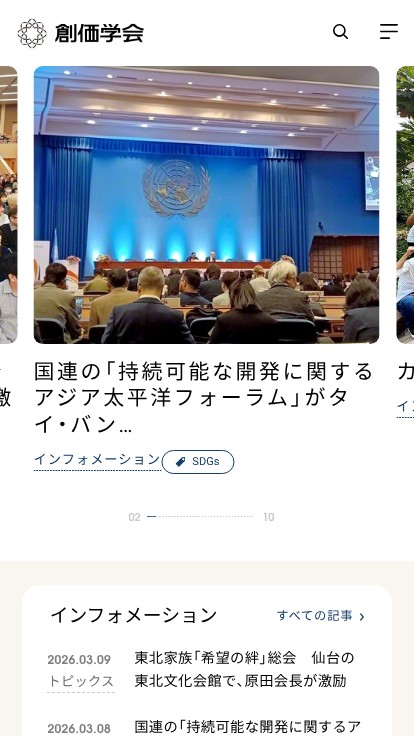Click the chevron arrow beside すべての記事
The height and width of the screenshot is (736, 414).
tap(361, 616)
